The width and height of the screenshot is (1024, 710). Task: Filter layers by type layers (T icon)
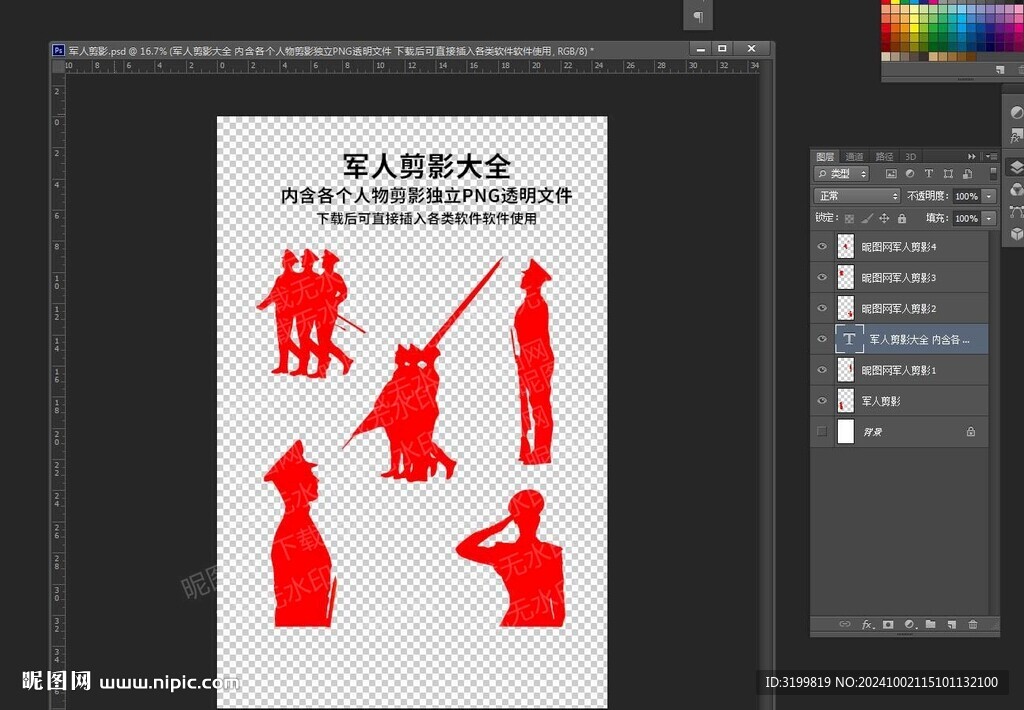928,174
